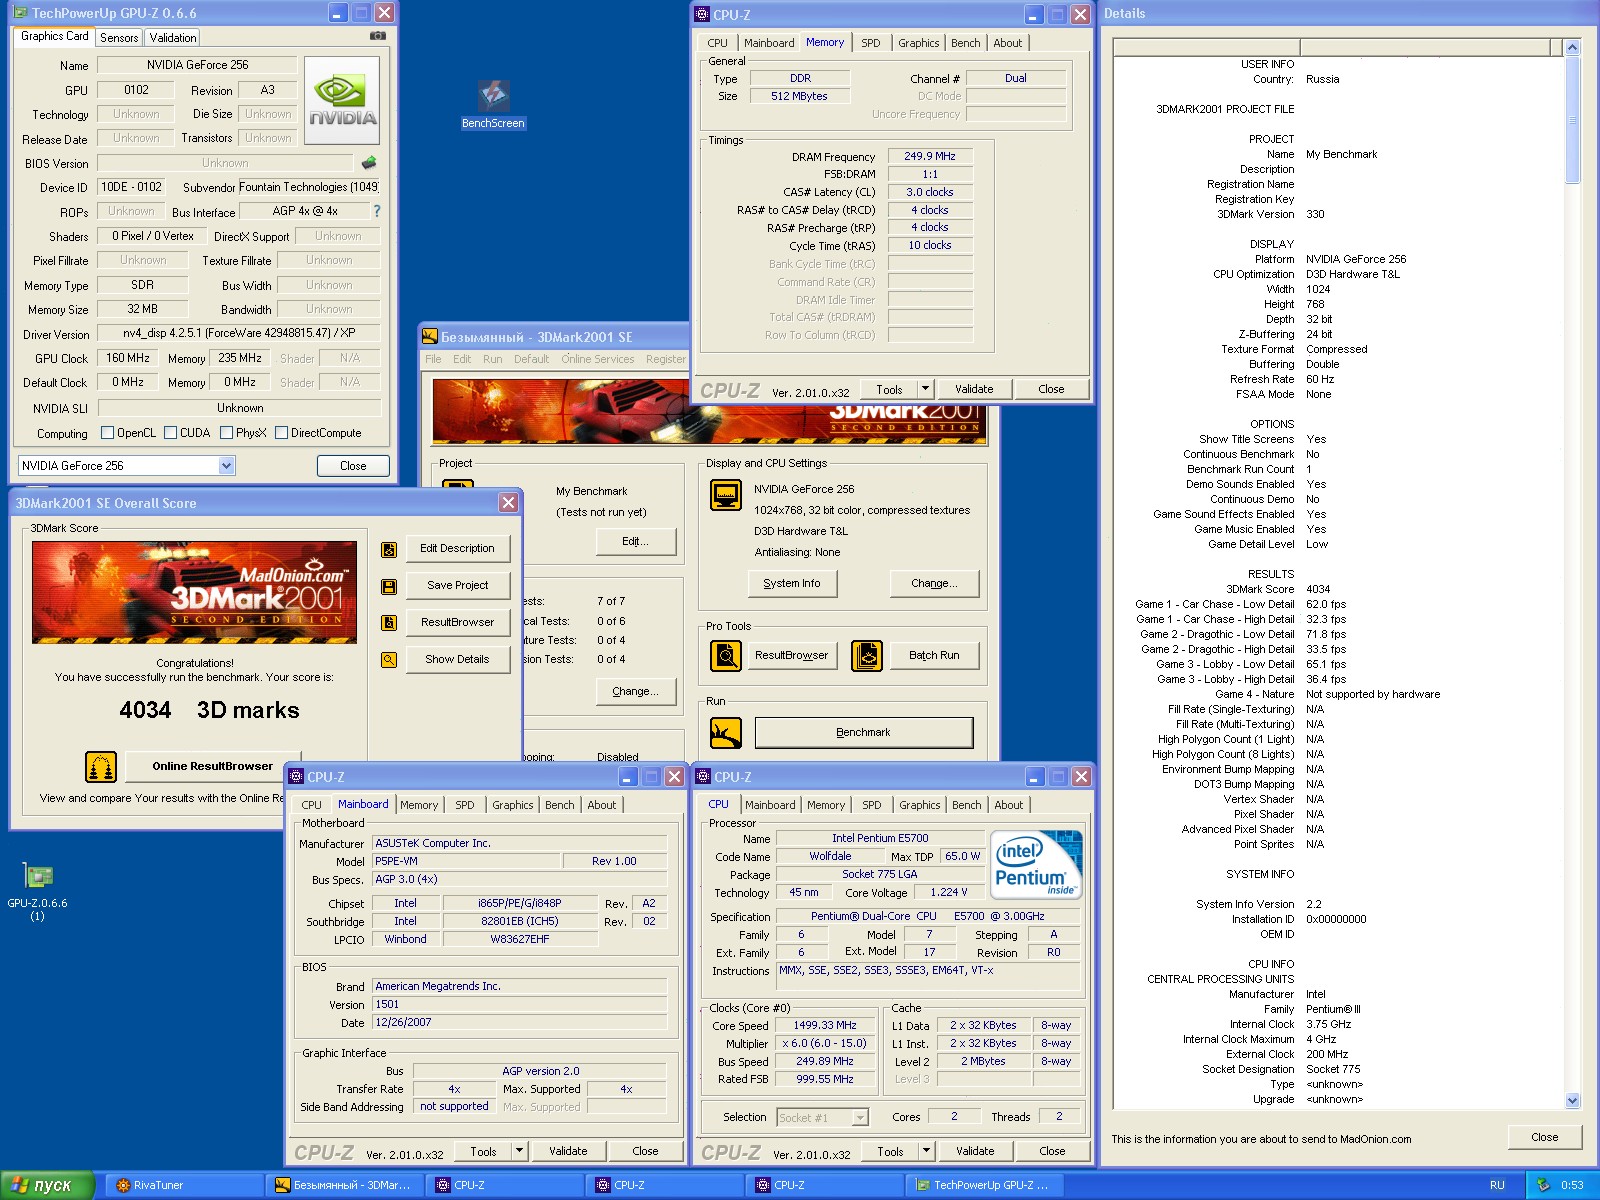This screenshot has width=1600, height=1200.
Task: Click the Edit... button in Project section
Action: tap(635, 542)
